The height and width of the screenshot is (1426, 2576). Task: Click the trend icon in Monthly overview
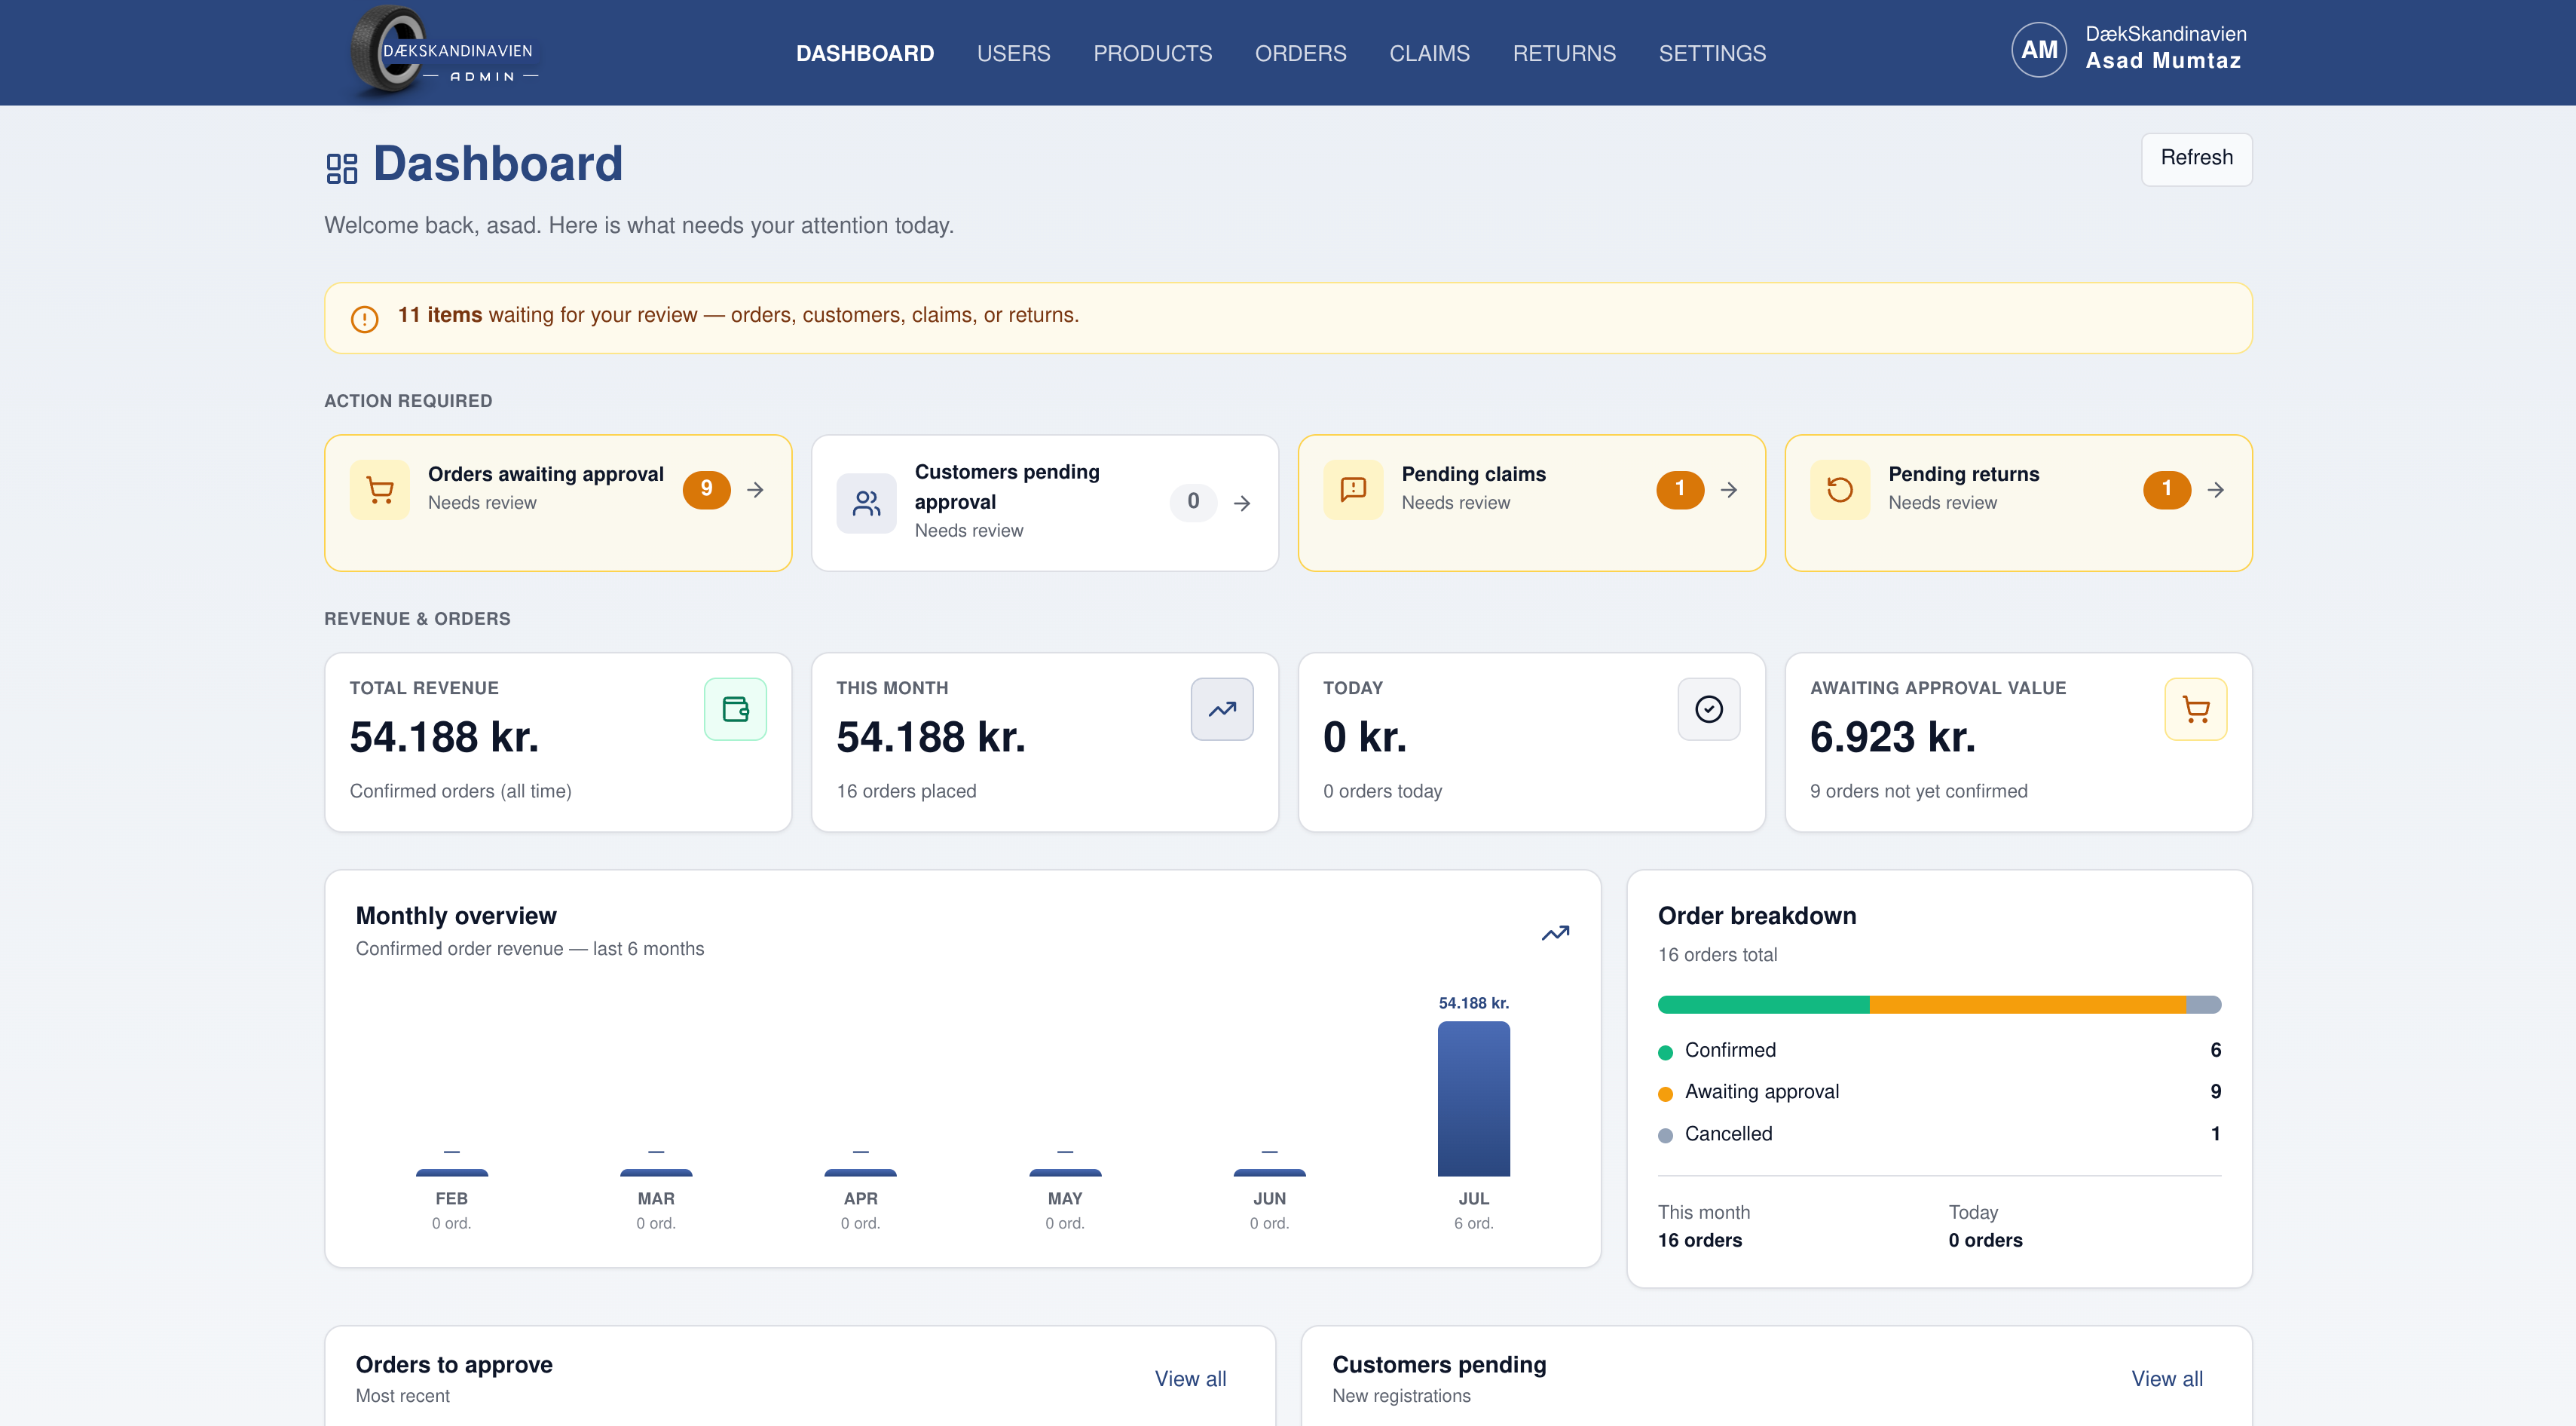(1556, 933)
